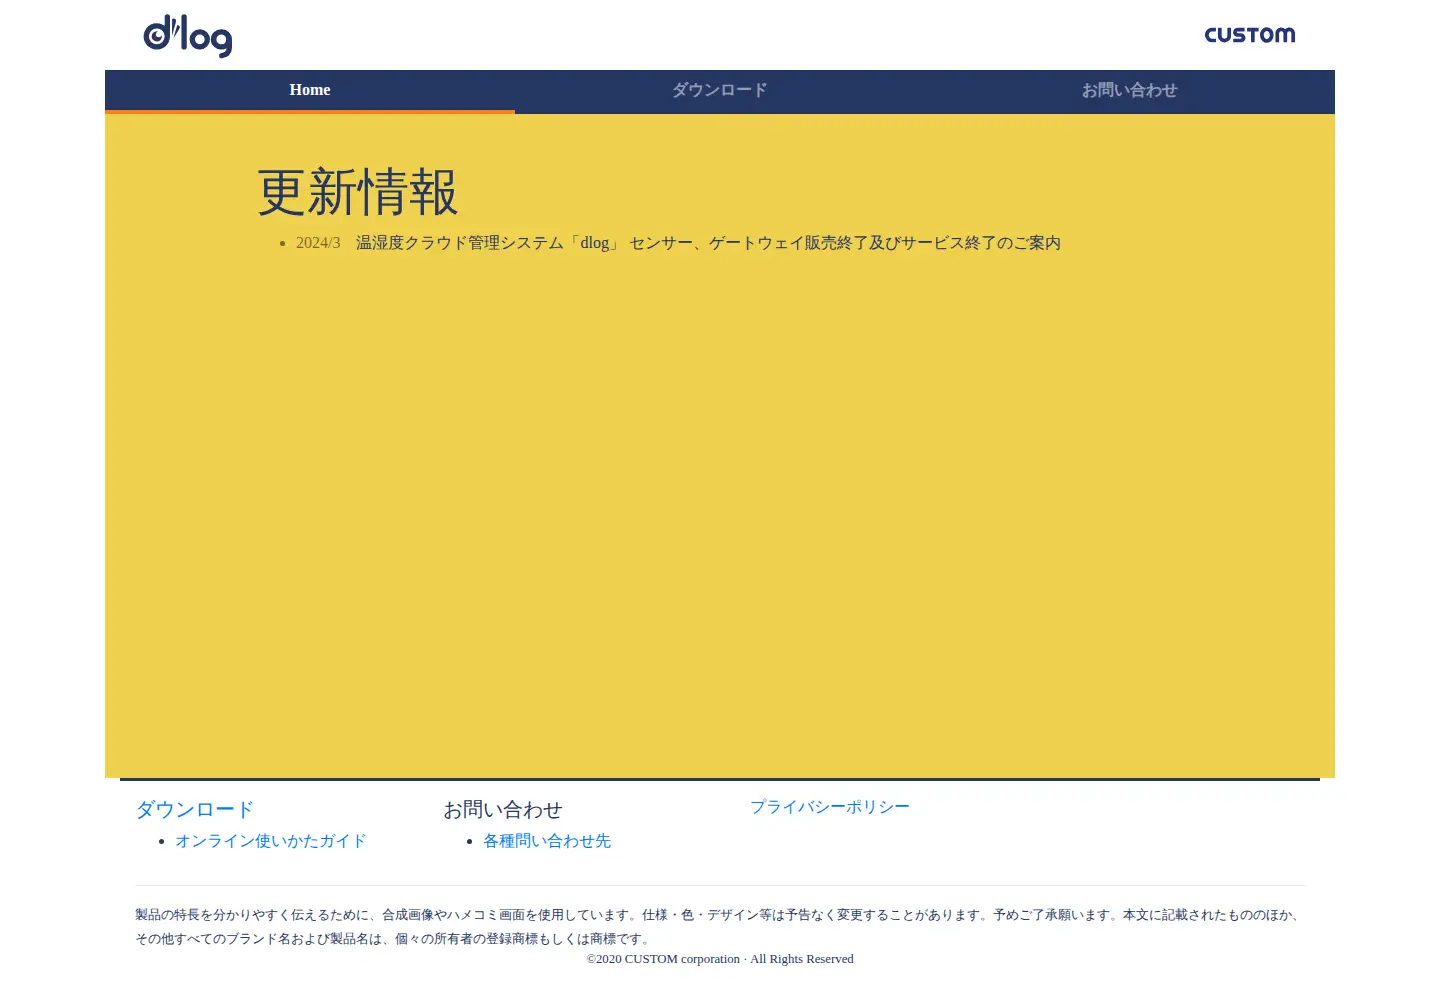Click the CUSTOM brand logo
Image resolution: width=1440 pixels, height=1000 pixels.
point(1249,35)
